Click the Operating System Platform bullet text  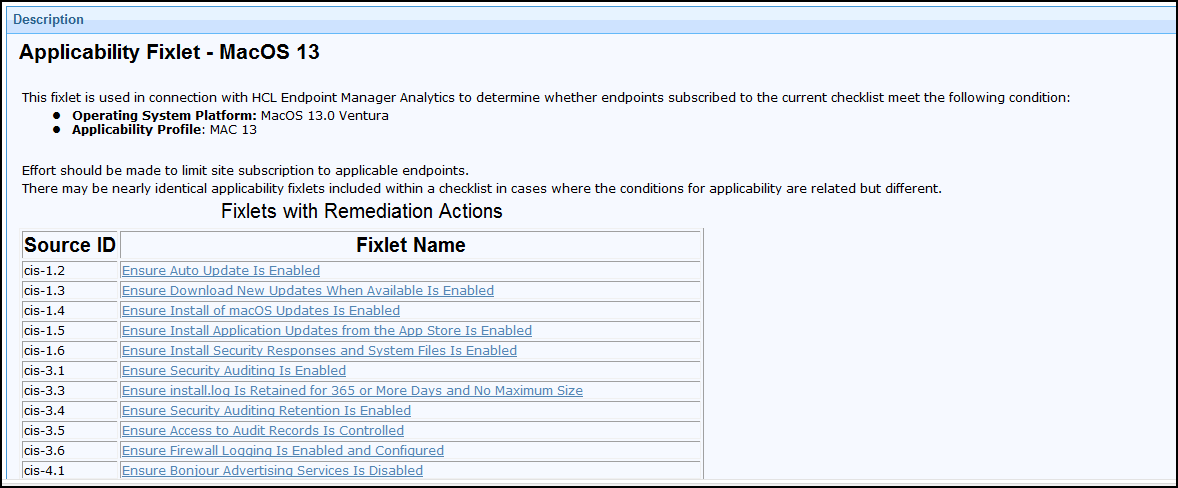point(231,116)
